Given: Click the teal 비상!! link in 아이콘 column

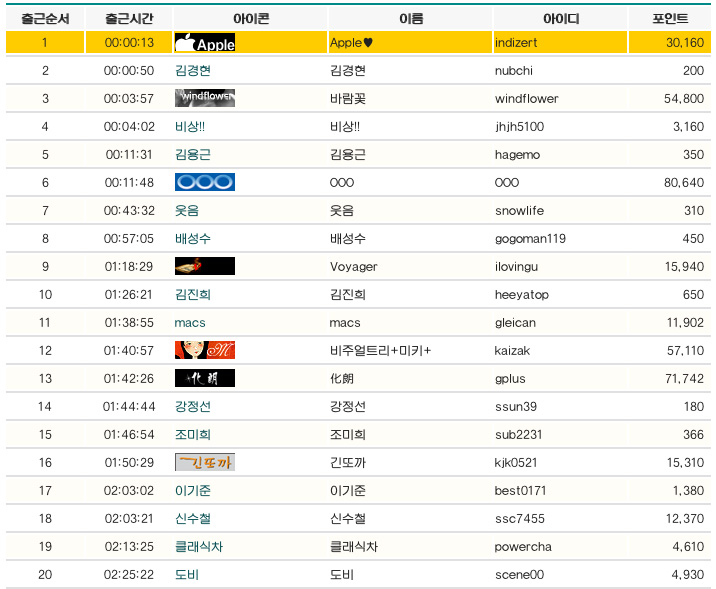Looking at the screenshot, I should [x=190, y=127].
